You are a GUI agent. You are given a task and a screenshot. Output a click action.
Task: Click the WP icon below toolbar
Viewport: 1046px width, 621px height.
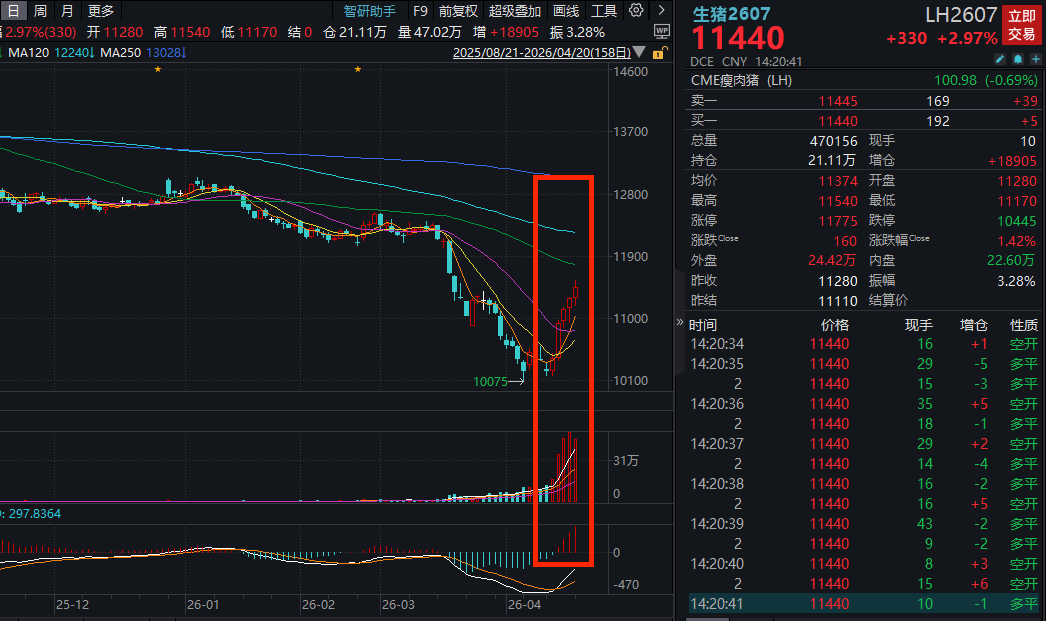[661, 31]
